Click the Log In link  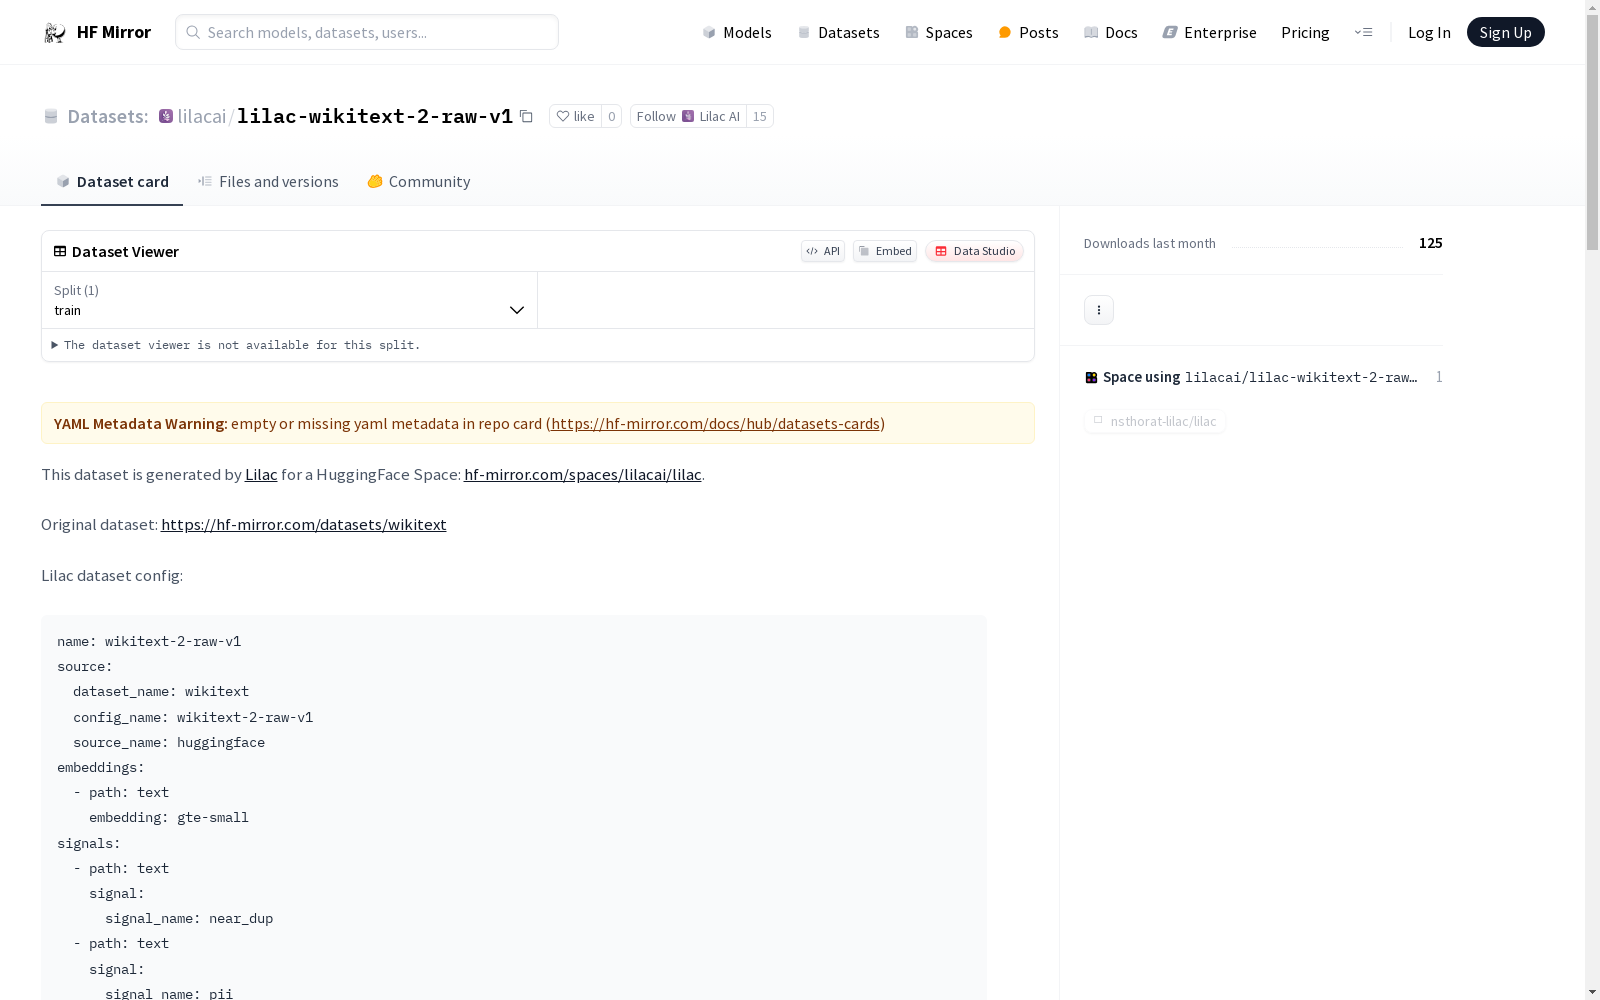coord(1429,32)
